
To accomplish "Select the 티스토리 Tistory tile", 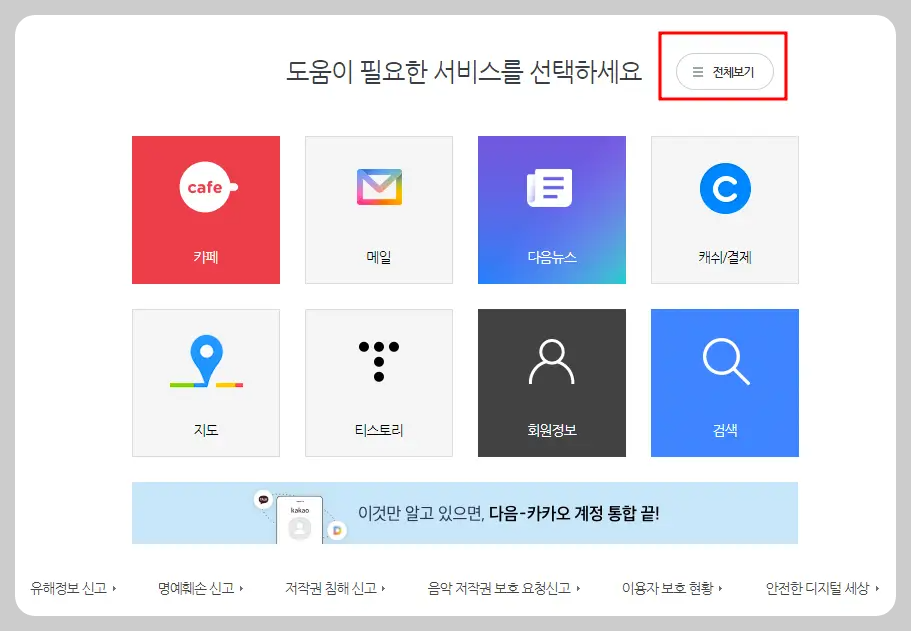I will pyautogui.click(x=379, y=383).
